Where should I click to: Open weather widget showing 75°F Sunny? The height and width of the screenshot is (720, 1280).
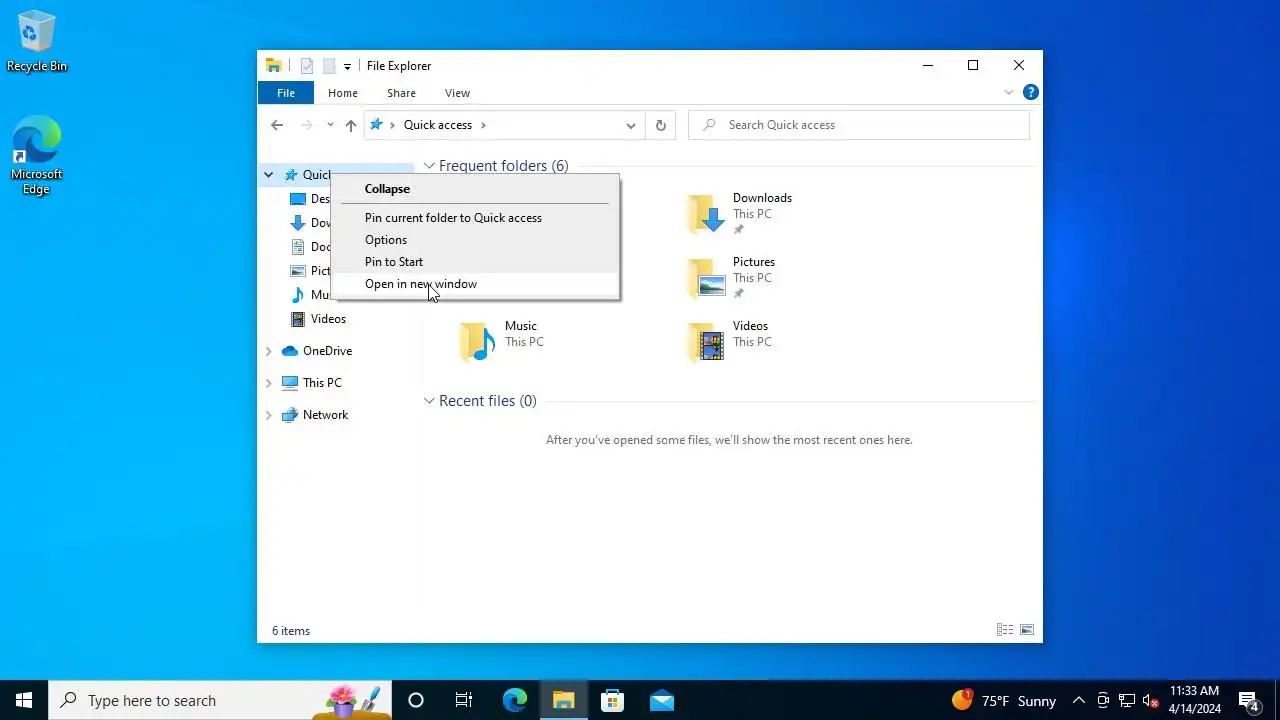(x=1004, y=700)
